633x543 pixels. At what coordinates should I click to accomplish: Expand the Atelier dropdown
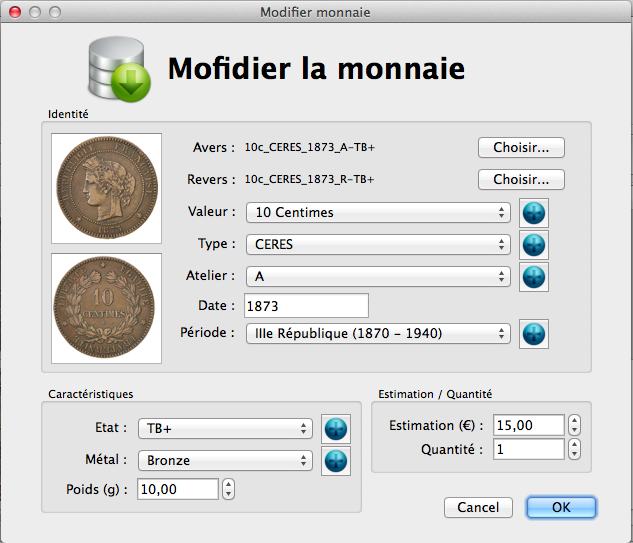point(378,277)
